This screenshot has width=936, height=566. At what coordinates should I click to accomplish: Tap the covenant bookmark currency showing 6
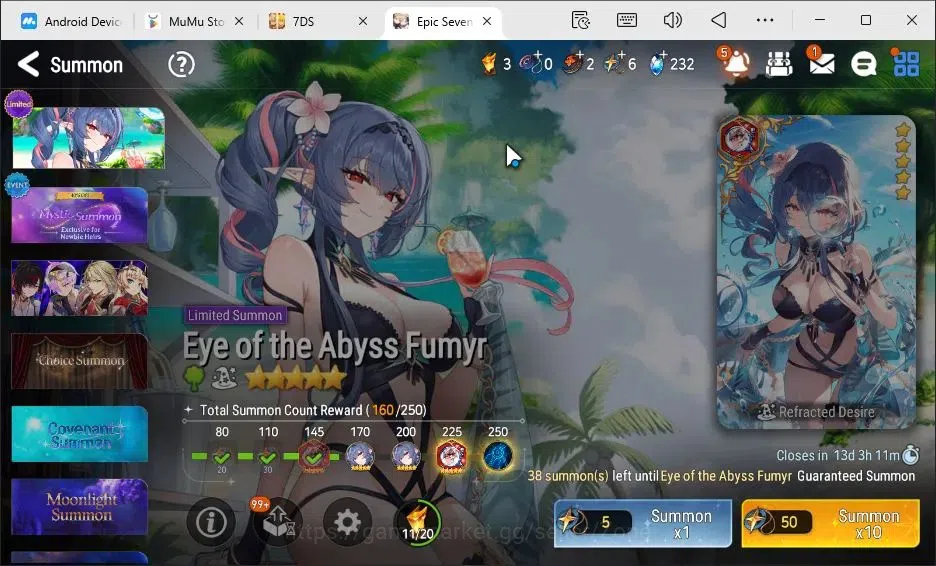[614, 63]
